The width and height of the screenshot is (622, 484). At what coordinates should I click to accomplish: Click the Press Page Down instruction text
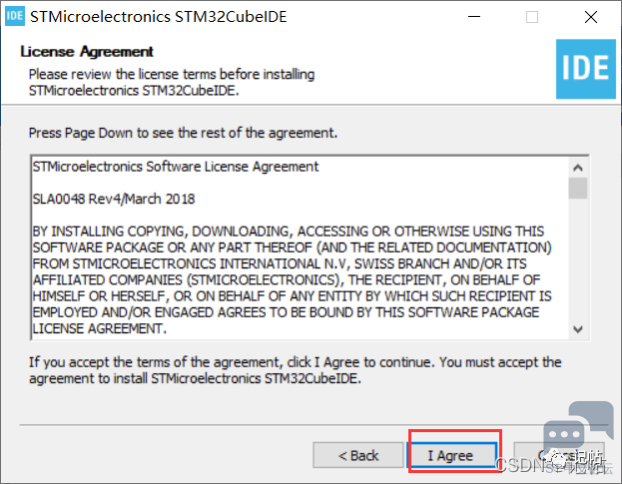point(183,133)
